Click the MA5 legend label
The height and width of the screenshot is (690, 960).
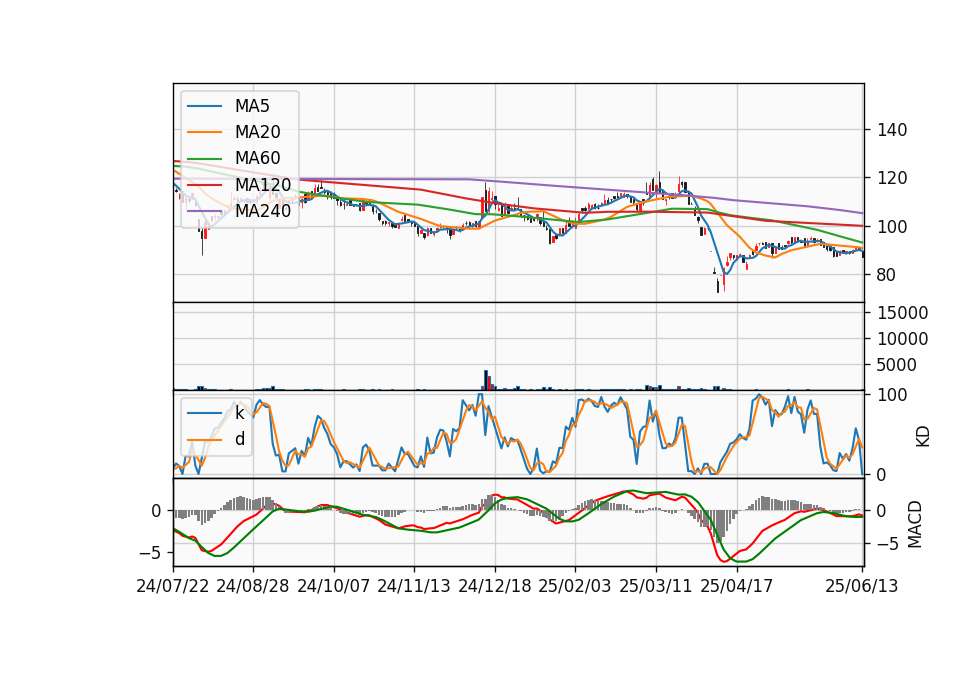tap(252, 106)
